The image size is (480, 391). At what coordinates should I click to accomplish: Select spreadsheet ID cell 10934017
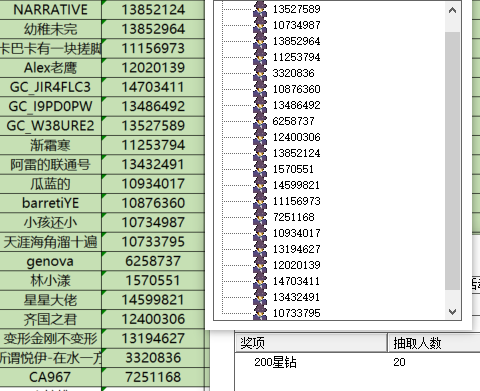point(153,184)
